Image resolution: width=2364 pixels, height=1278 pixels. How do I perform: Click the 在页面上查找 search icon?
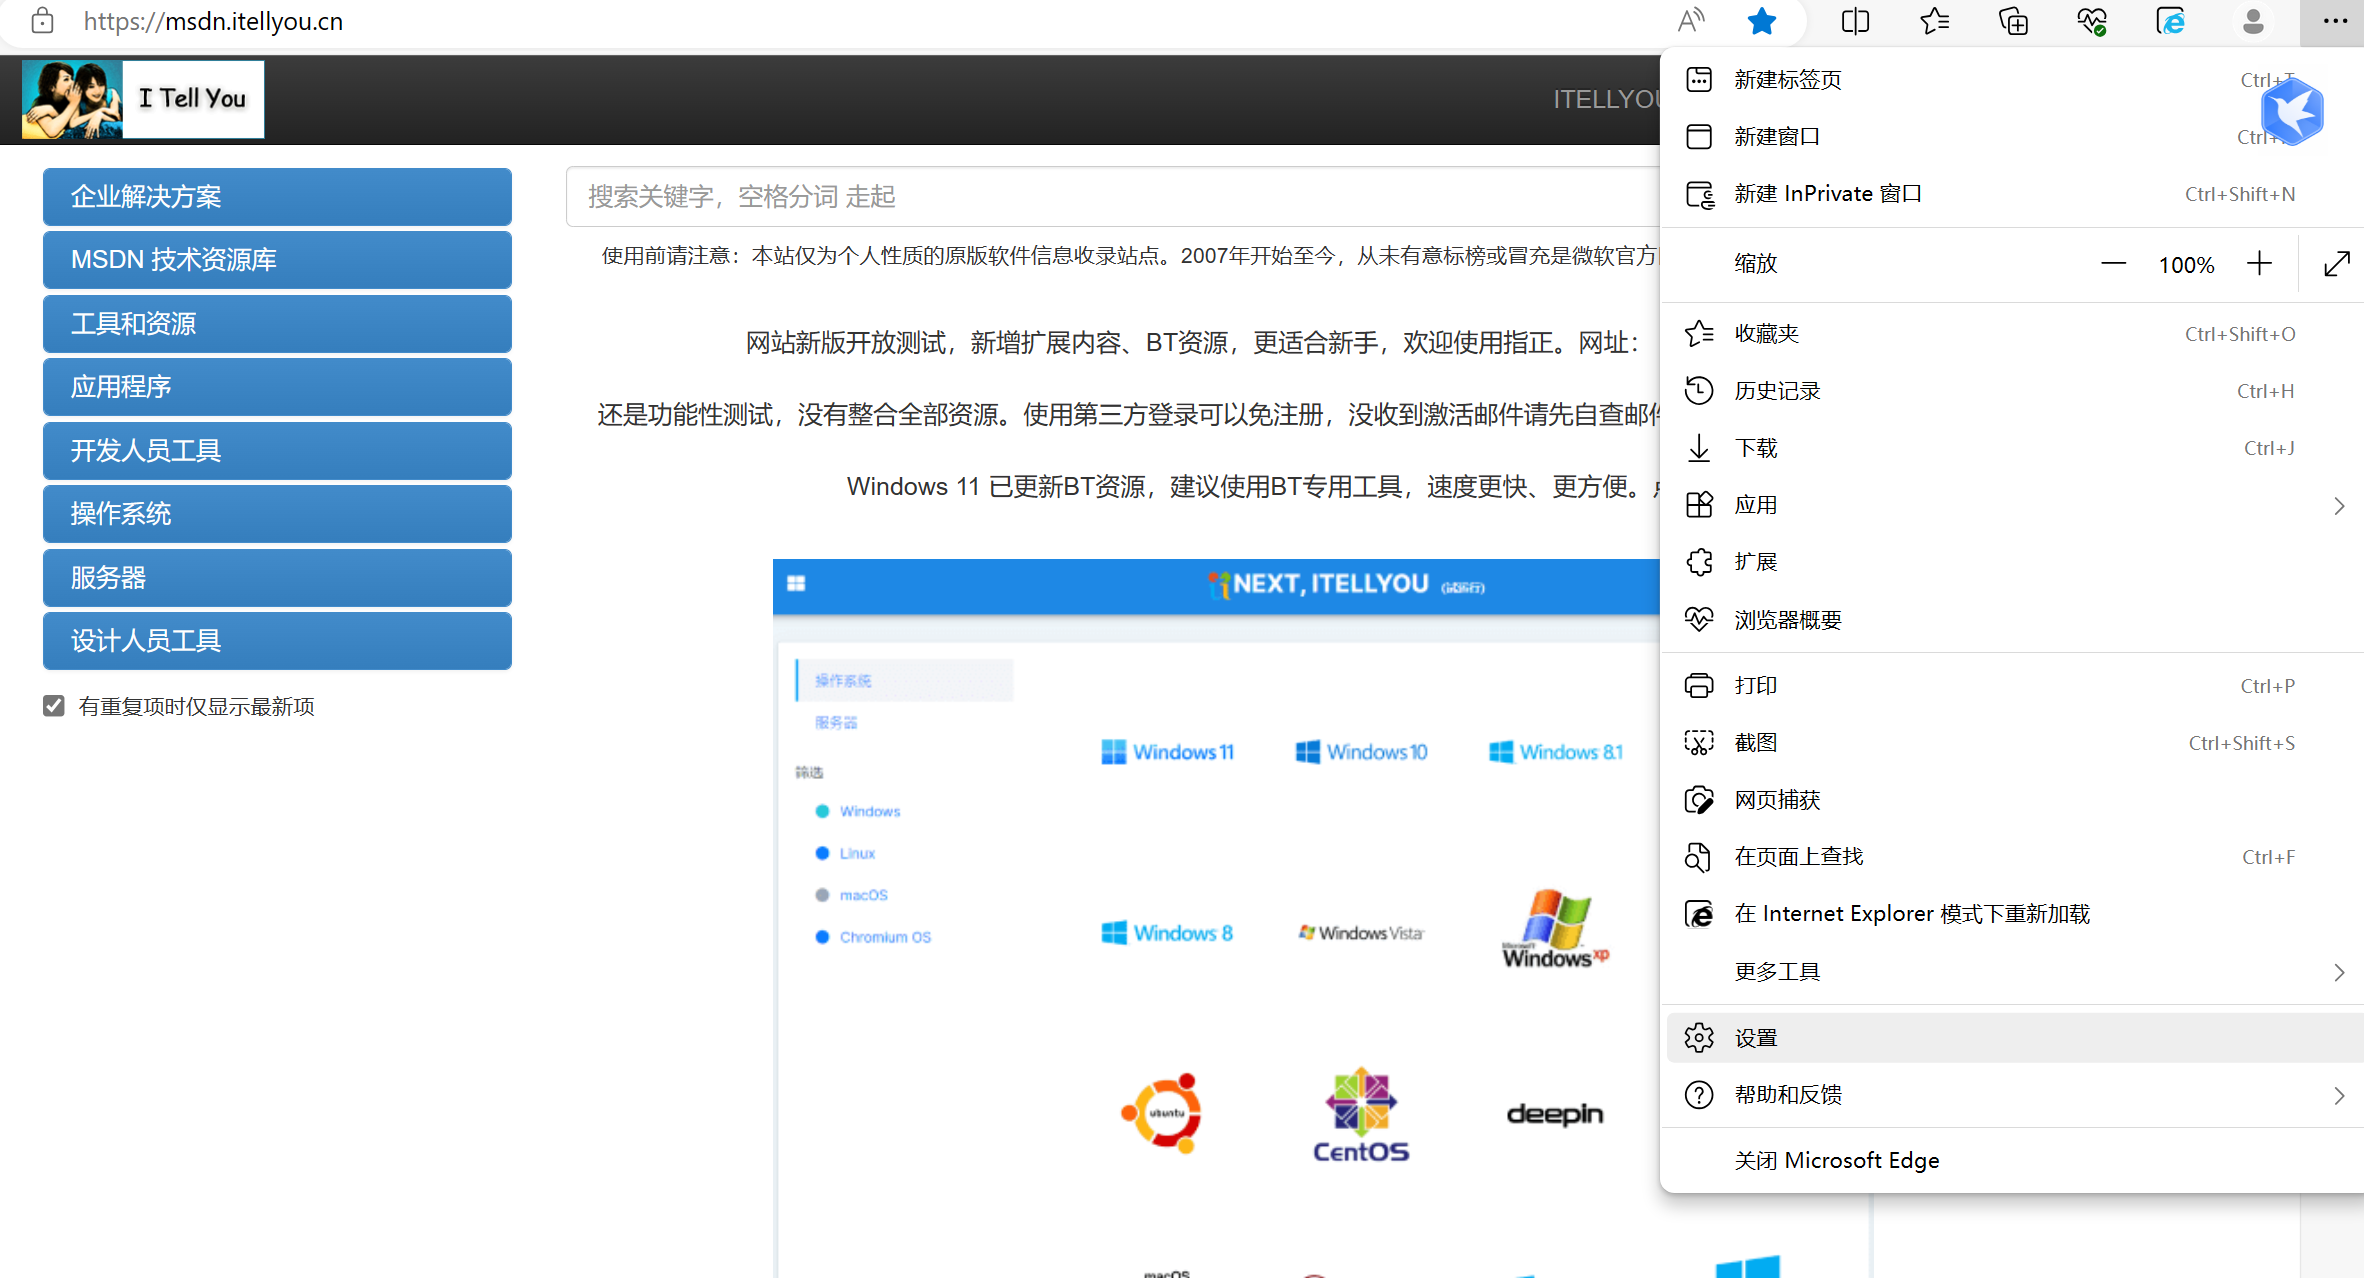pos(1699,857)
